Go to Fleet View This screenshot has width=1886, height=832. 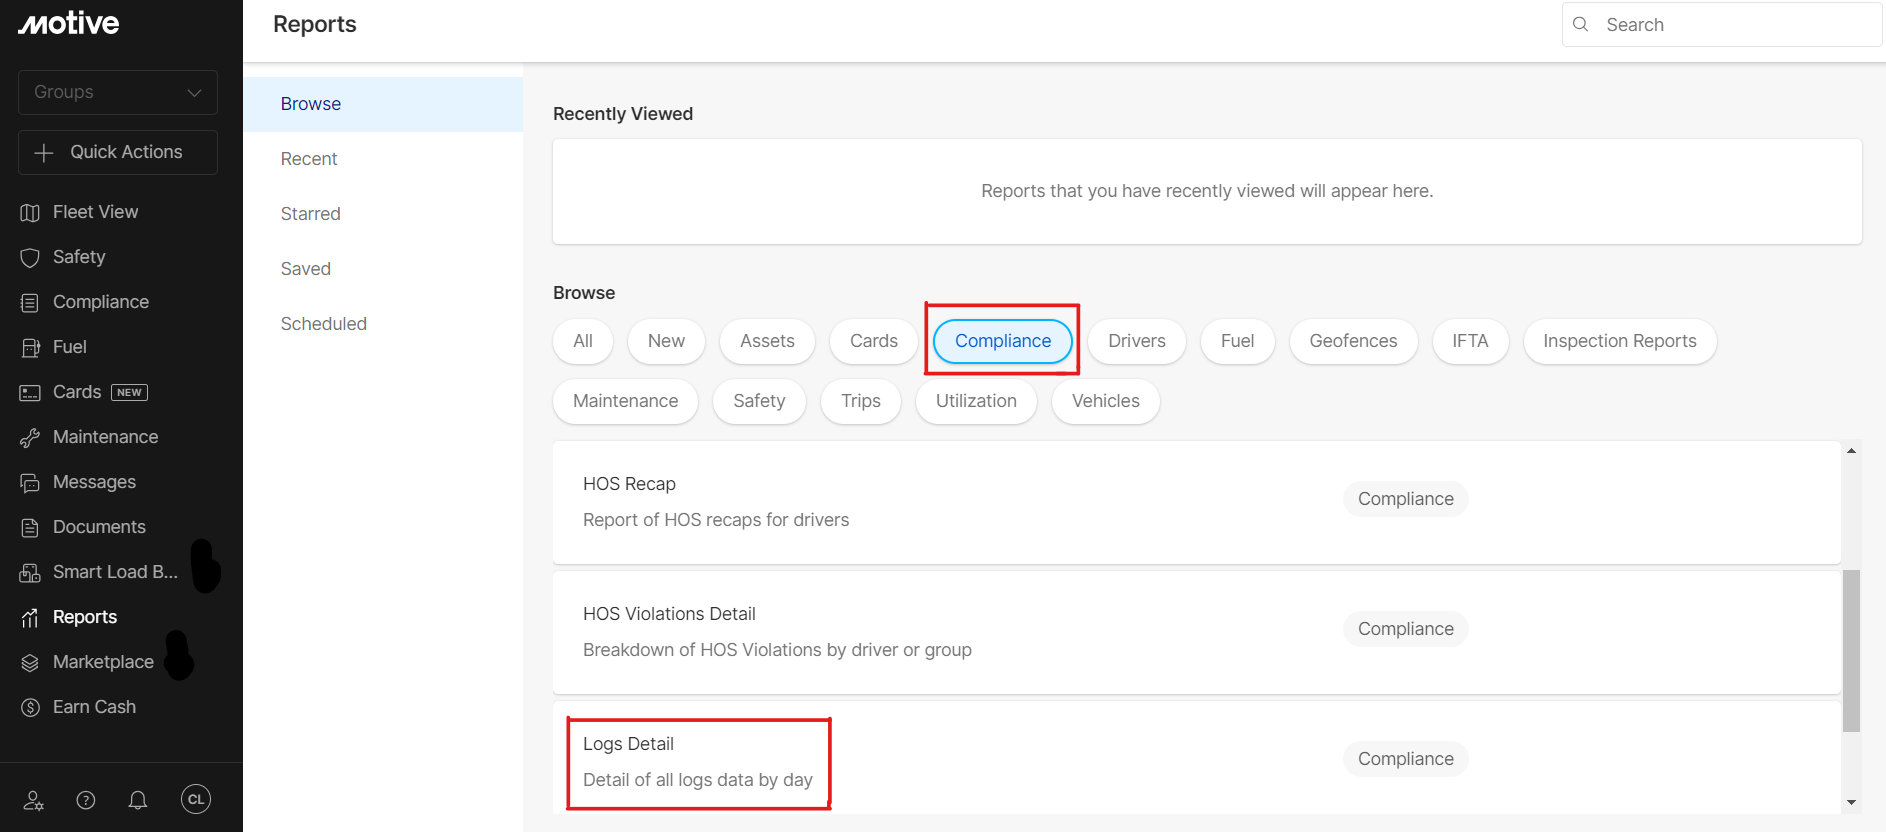coord(95,212)
